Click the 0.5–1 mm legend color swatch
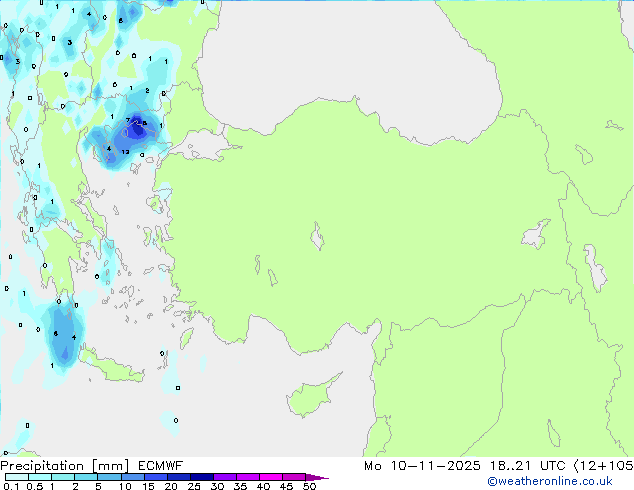Image resolution: width=634 pixels, height=490 pixels. point(40,477)
